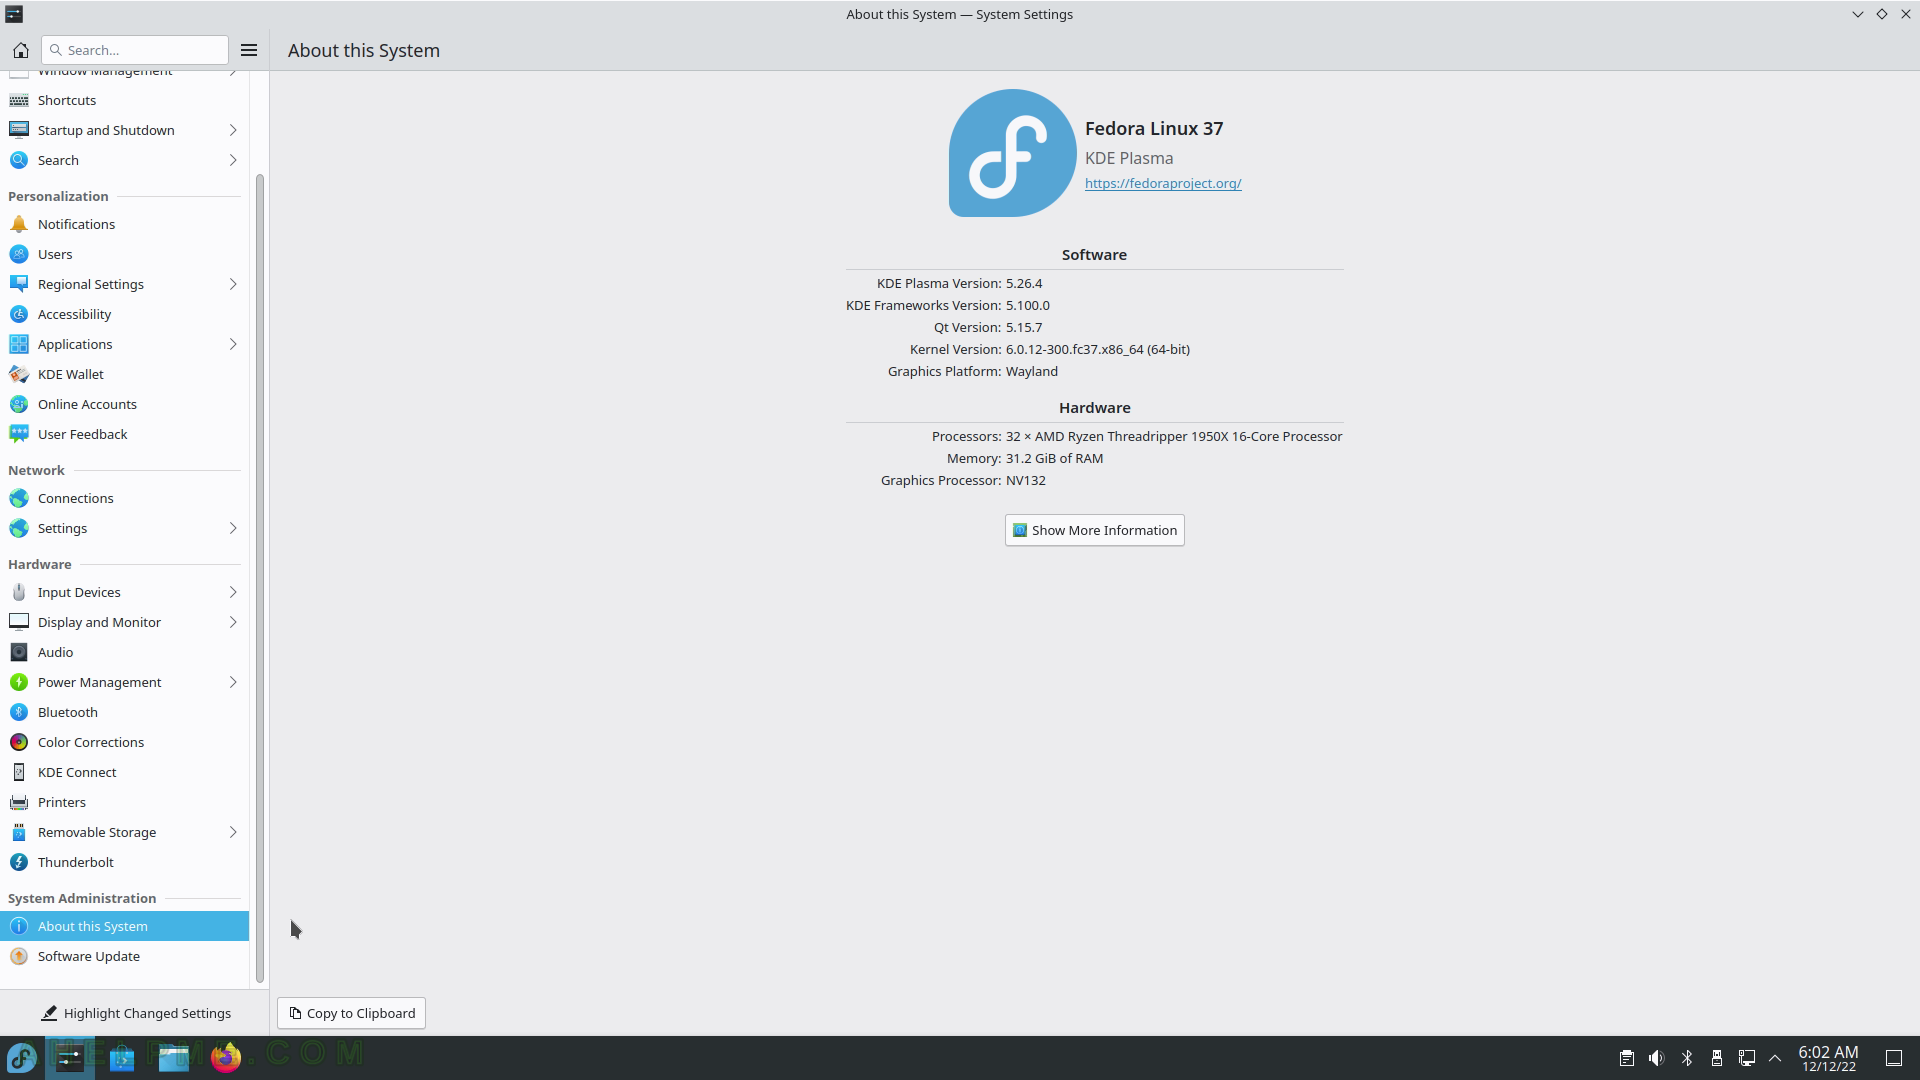This screenshot has width=1920, height=1080.
Task: Open network tray icon
Action: coord(1747,1058)
